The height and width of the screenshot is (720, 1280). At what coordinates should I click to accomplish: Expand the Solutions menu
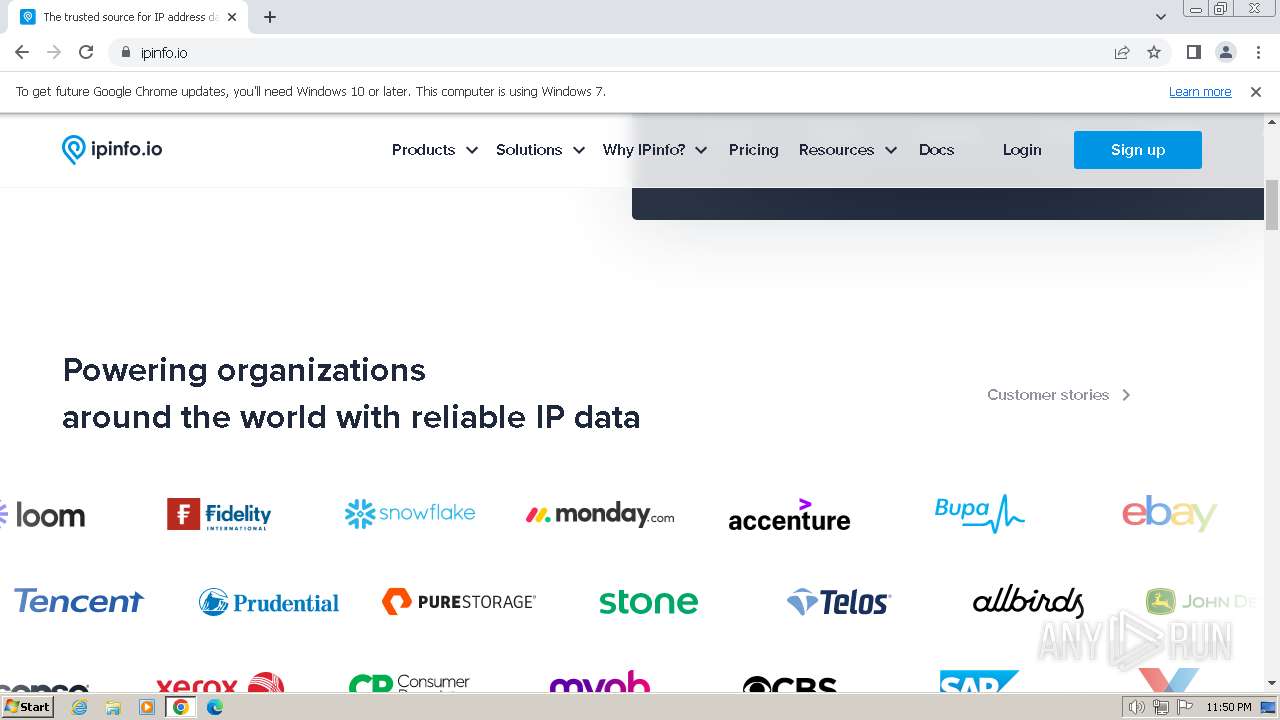[540, 149]
